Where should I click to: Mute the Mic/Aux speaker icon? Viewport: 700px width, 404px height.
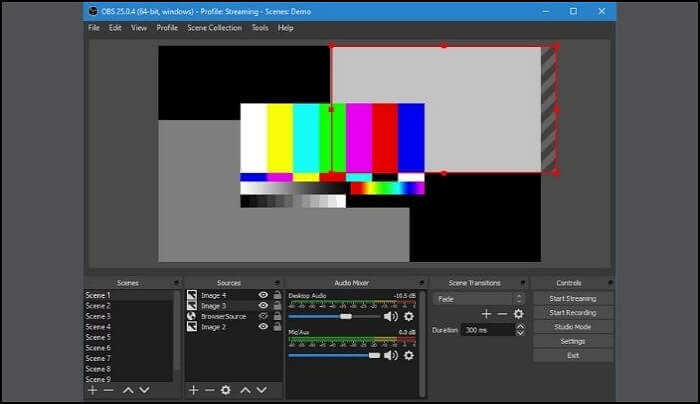390,355
